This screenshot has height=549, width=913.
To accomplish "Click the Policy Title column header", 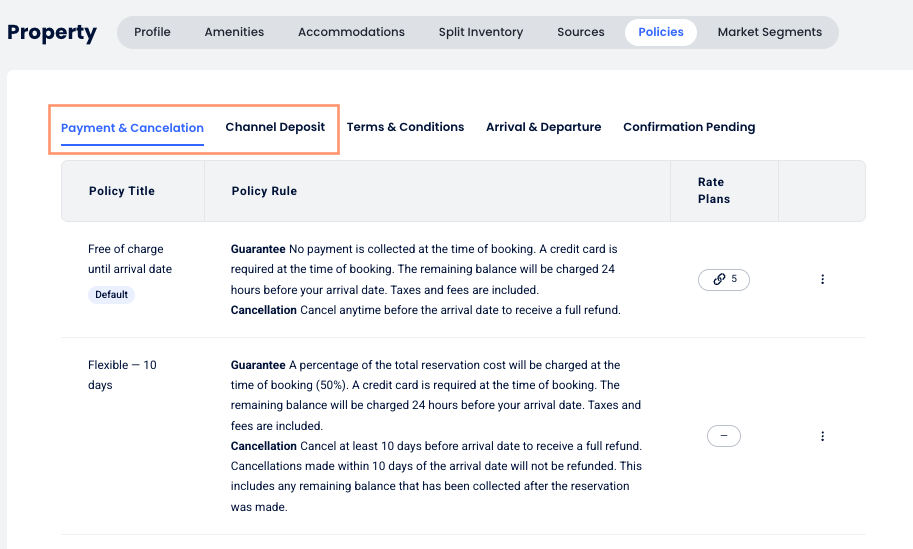I will coord(122,191).
